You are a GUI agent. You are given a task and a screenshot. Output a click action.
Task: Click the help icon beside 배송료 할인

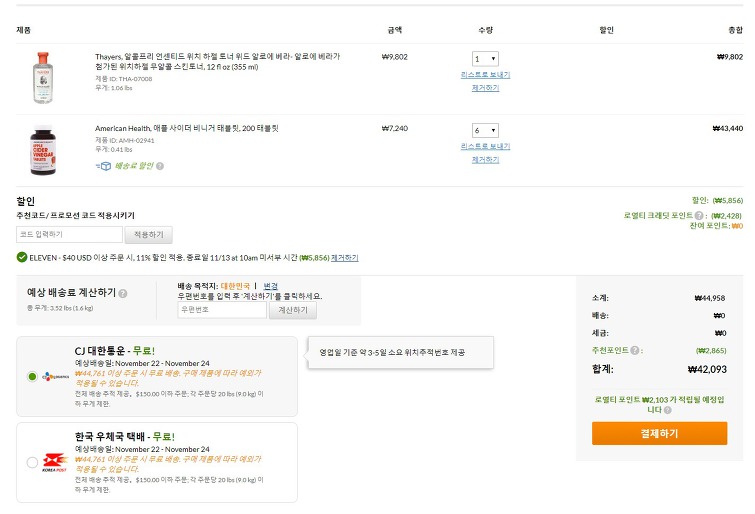[160, 166]
